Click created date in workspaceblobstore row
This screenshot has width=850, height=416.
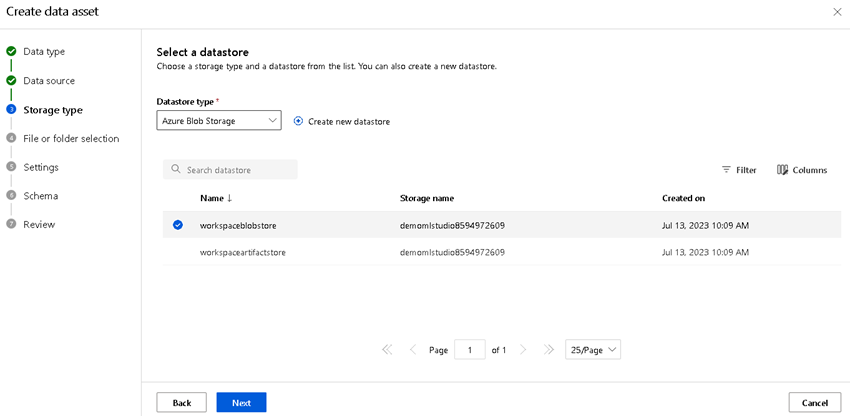coord(706,226)
